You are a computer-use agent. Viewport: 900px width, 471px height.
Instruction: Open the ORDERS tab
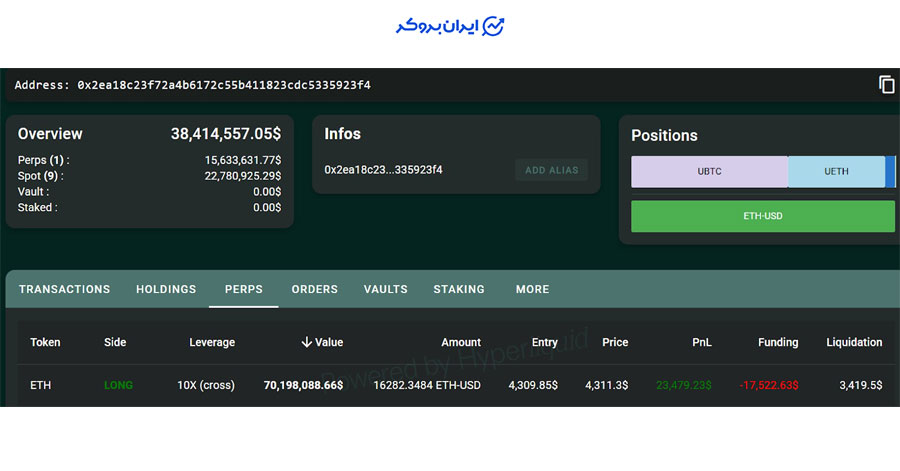click(x=315, y=289)
